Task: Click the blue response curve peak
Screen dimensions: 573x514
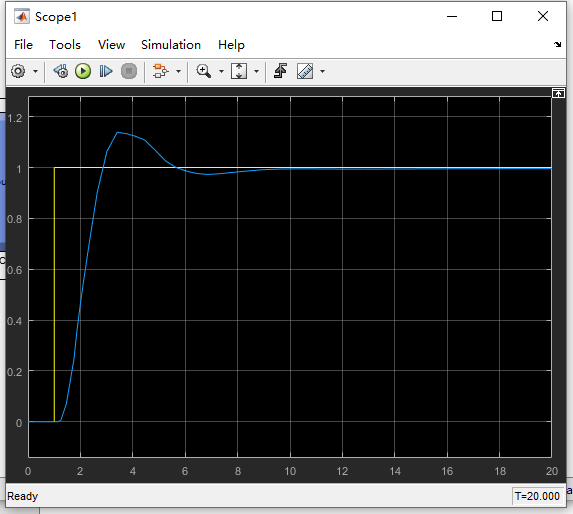Action: pos(118,132)
